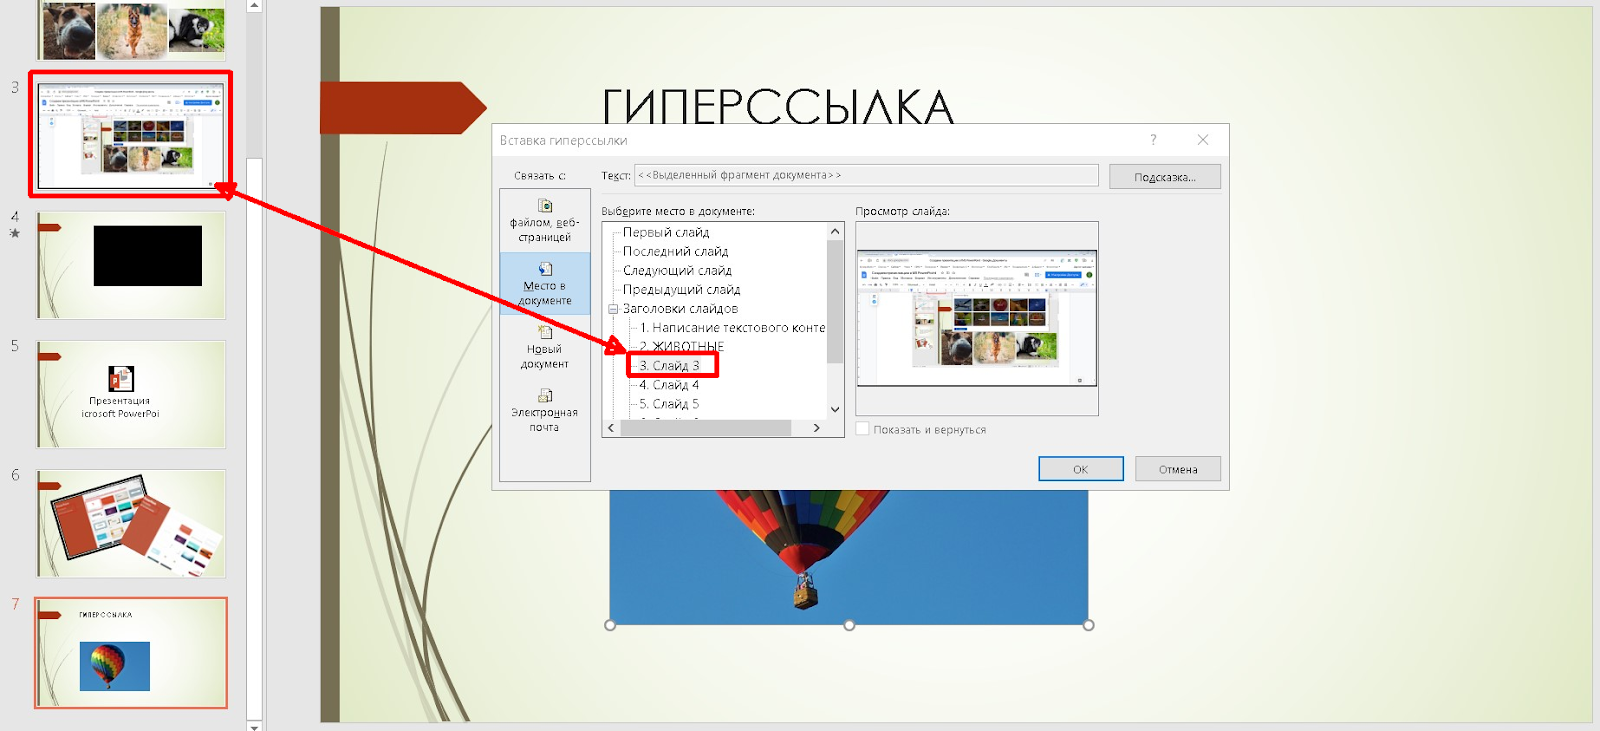Select slide 6 thumbnail in panel

click(131, 524)
